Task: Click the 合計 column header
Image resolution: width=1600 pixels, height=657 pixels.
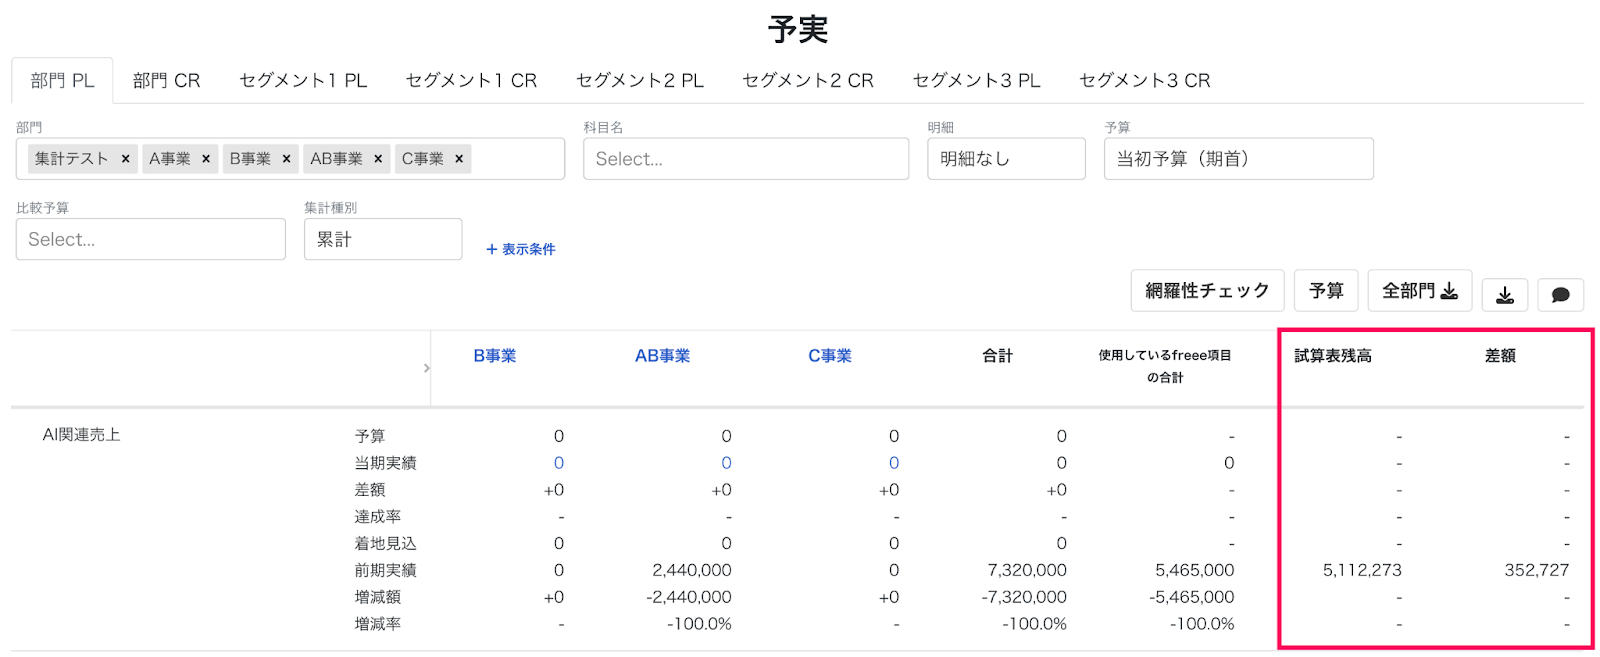Action: coord(997,356)
